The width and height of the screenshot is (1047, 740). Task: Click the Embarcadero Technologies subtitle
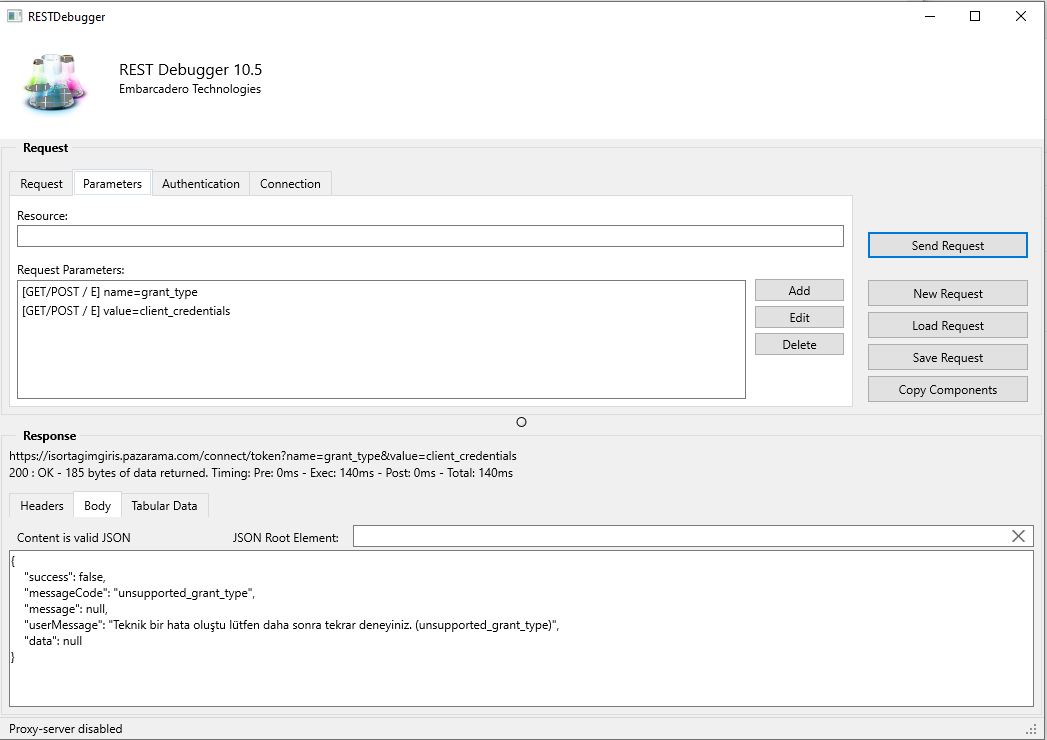tap(190, 89)
